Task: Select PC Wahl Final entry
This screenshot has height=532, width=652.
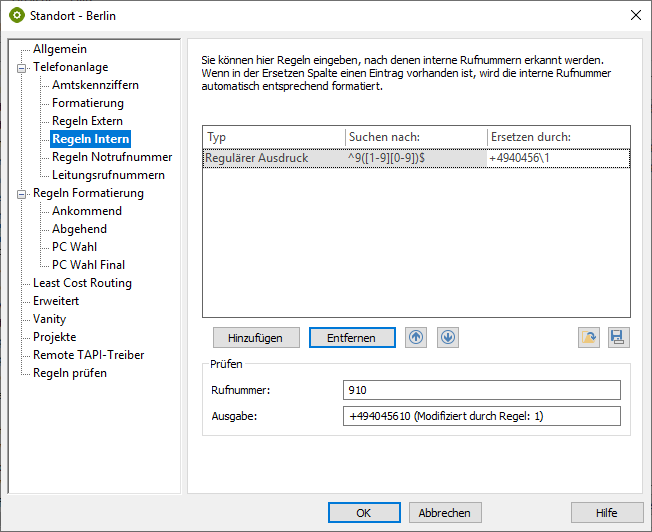Action: (x=88, y=265)
